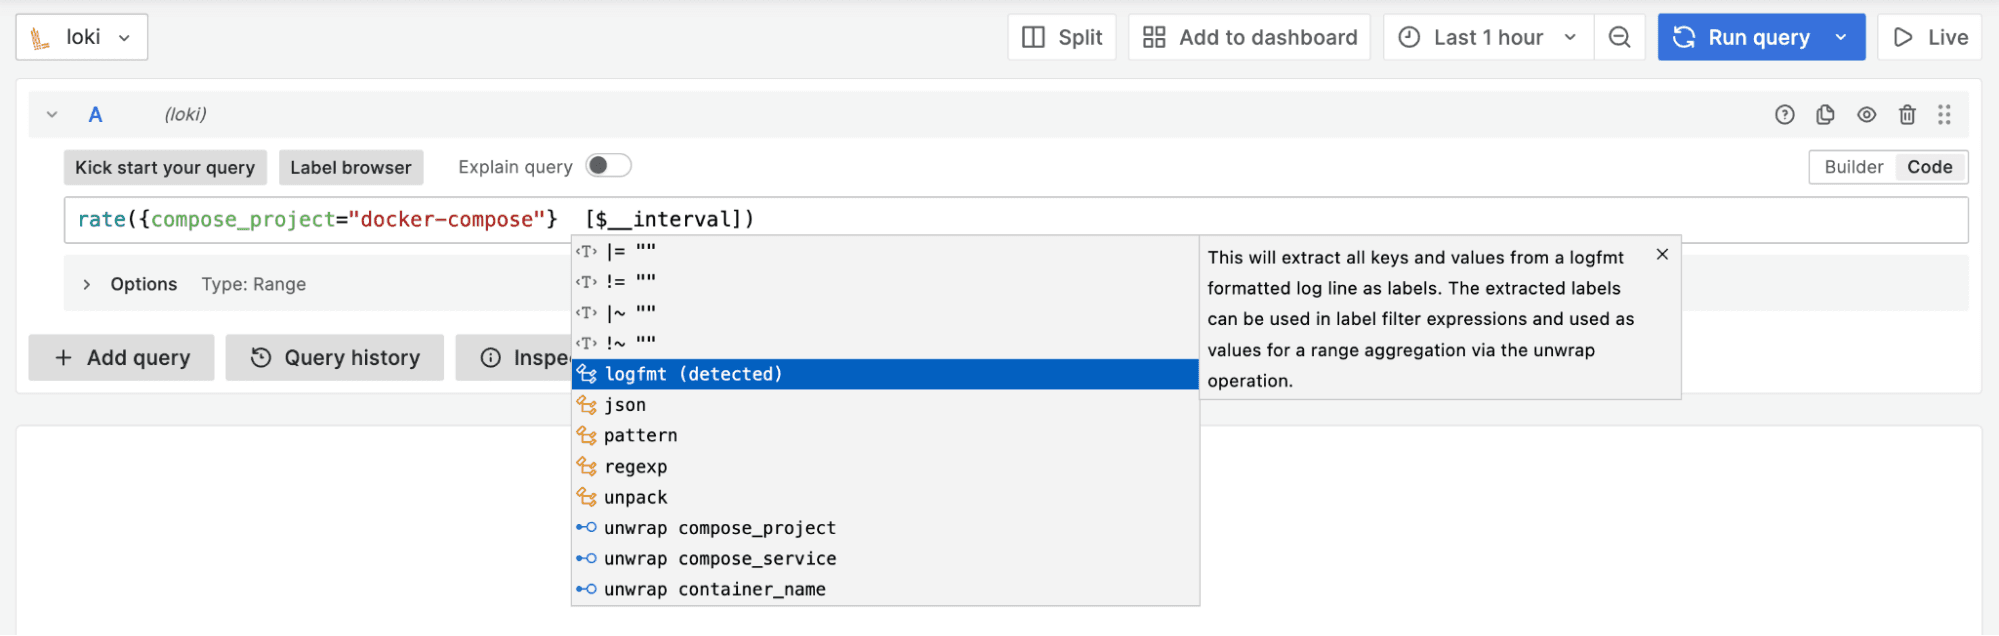This screenshot has width=1999, height=636.
Task: Click the parser icon beside json
Action: (x=587, y=405)
